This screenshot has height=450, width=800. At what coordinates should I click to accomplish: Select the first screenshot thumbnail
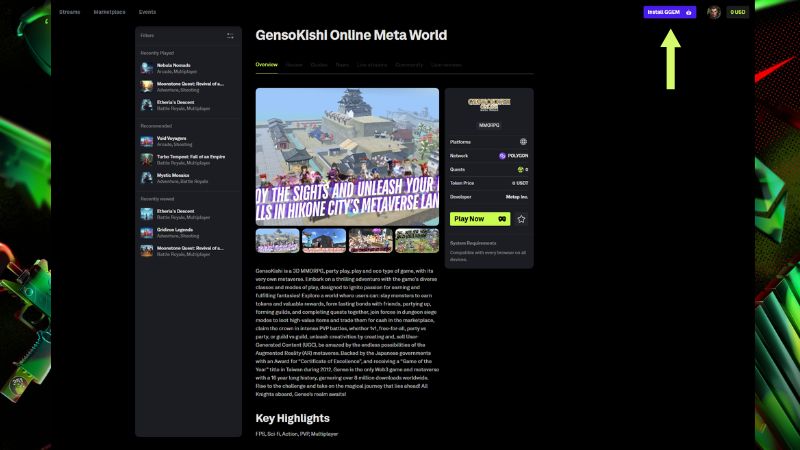click(x=277, y=240)
